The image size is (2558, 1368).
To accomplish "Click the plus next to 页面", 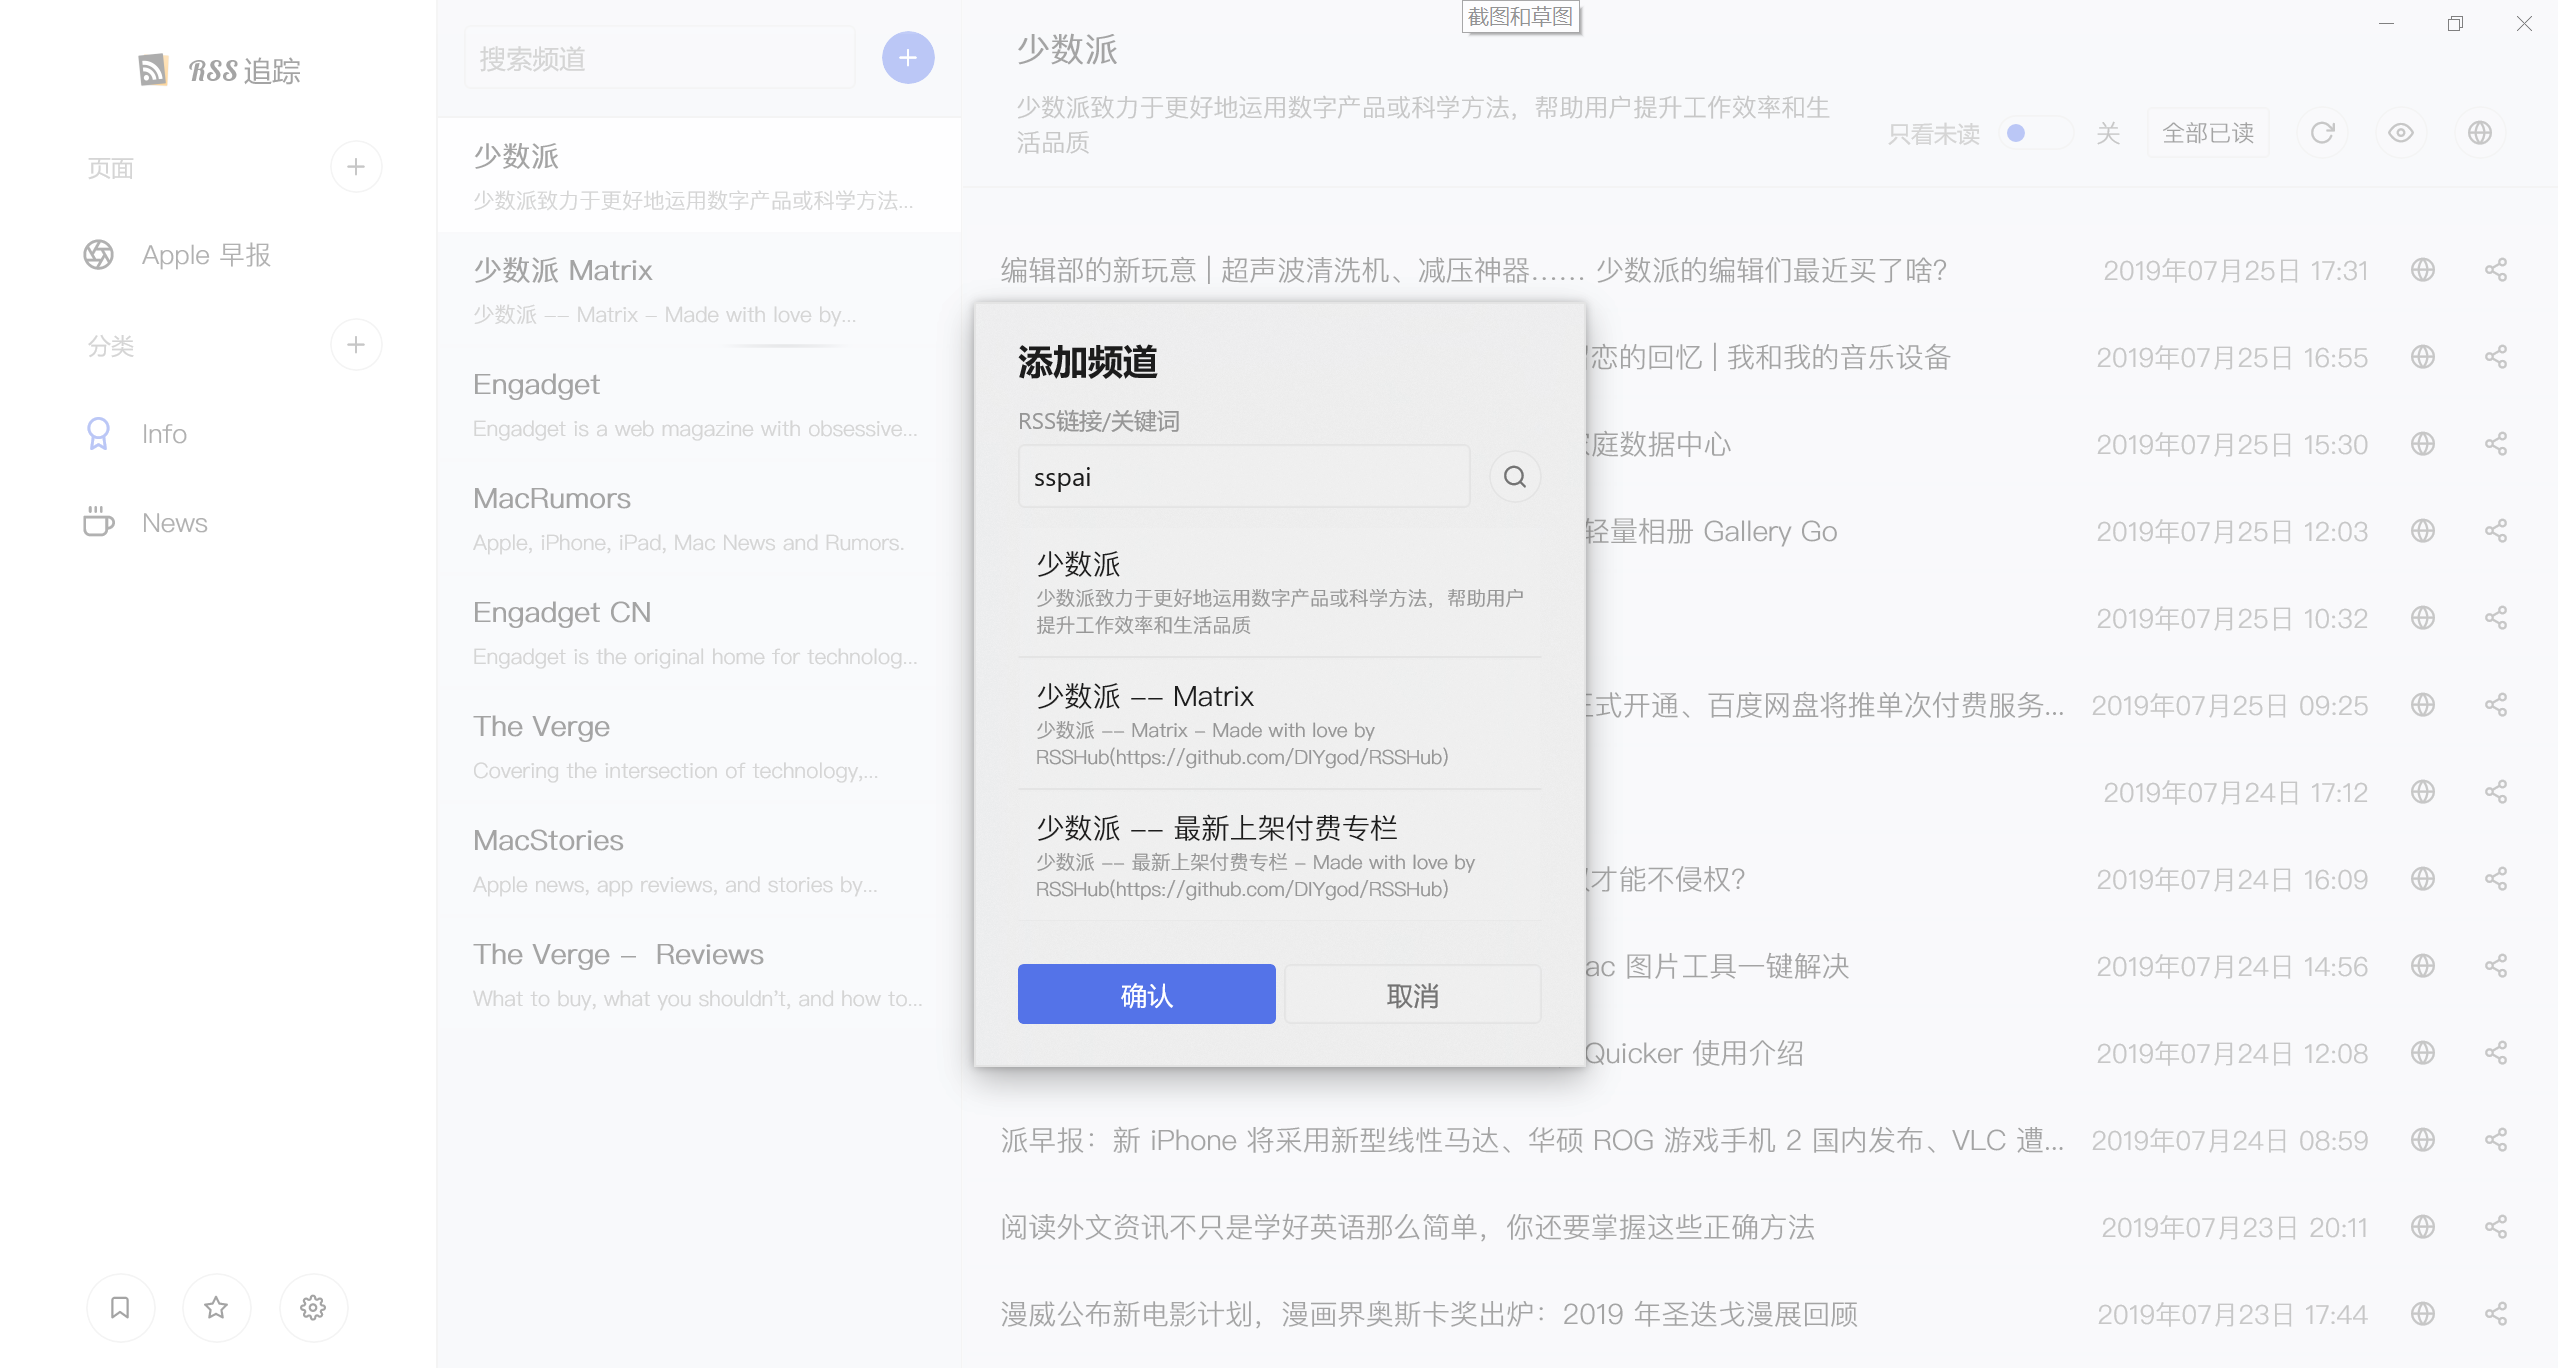I will tap(356, 166).
